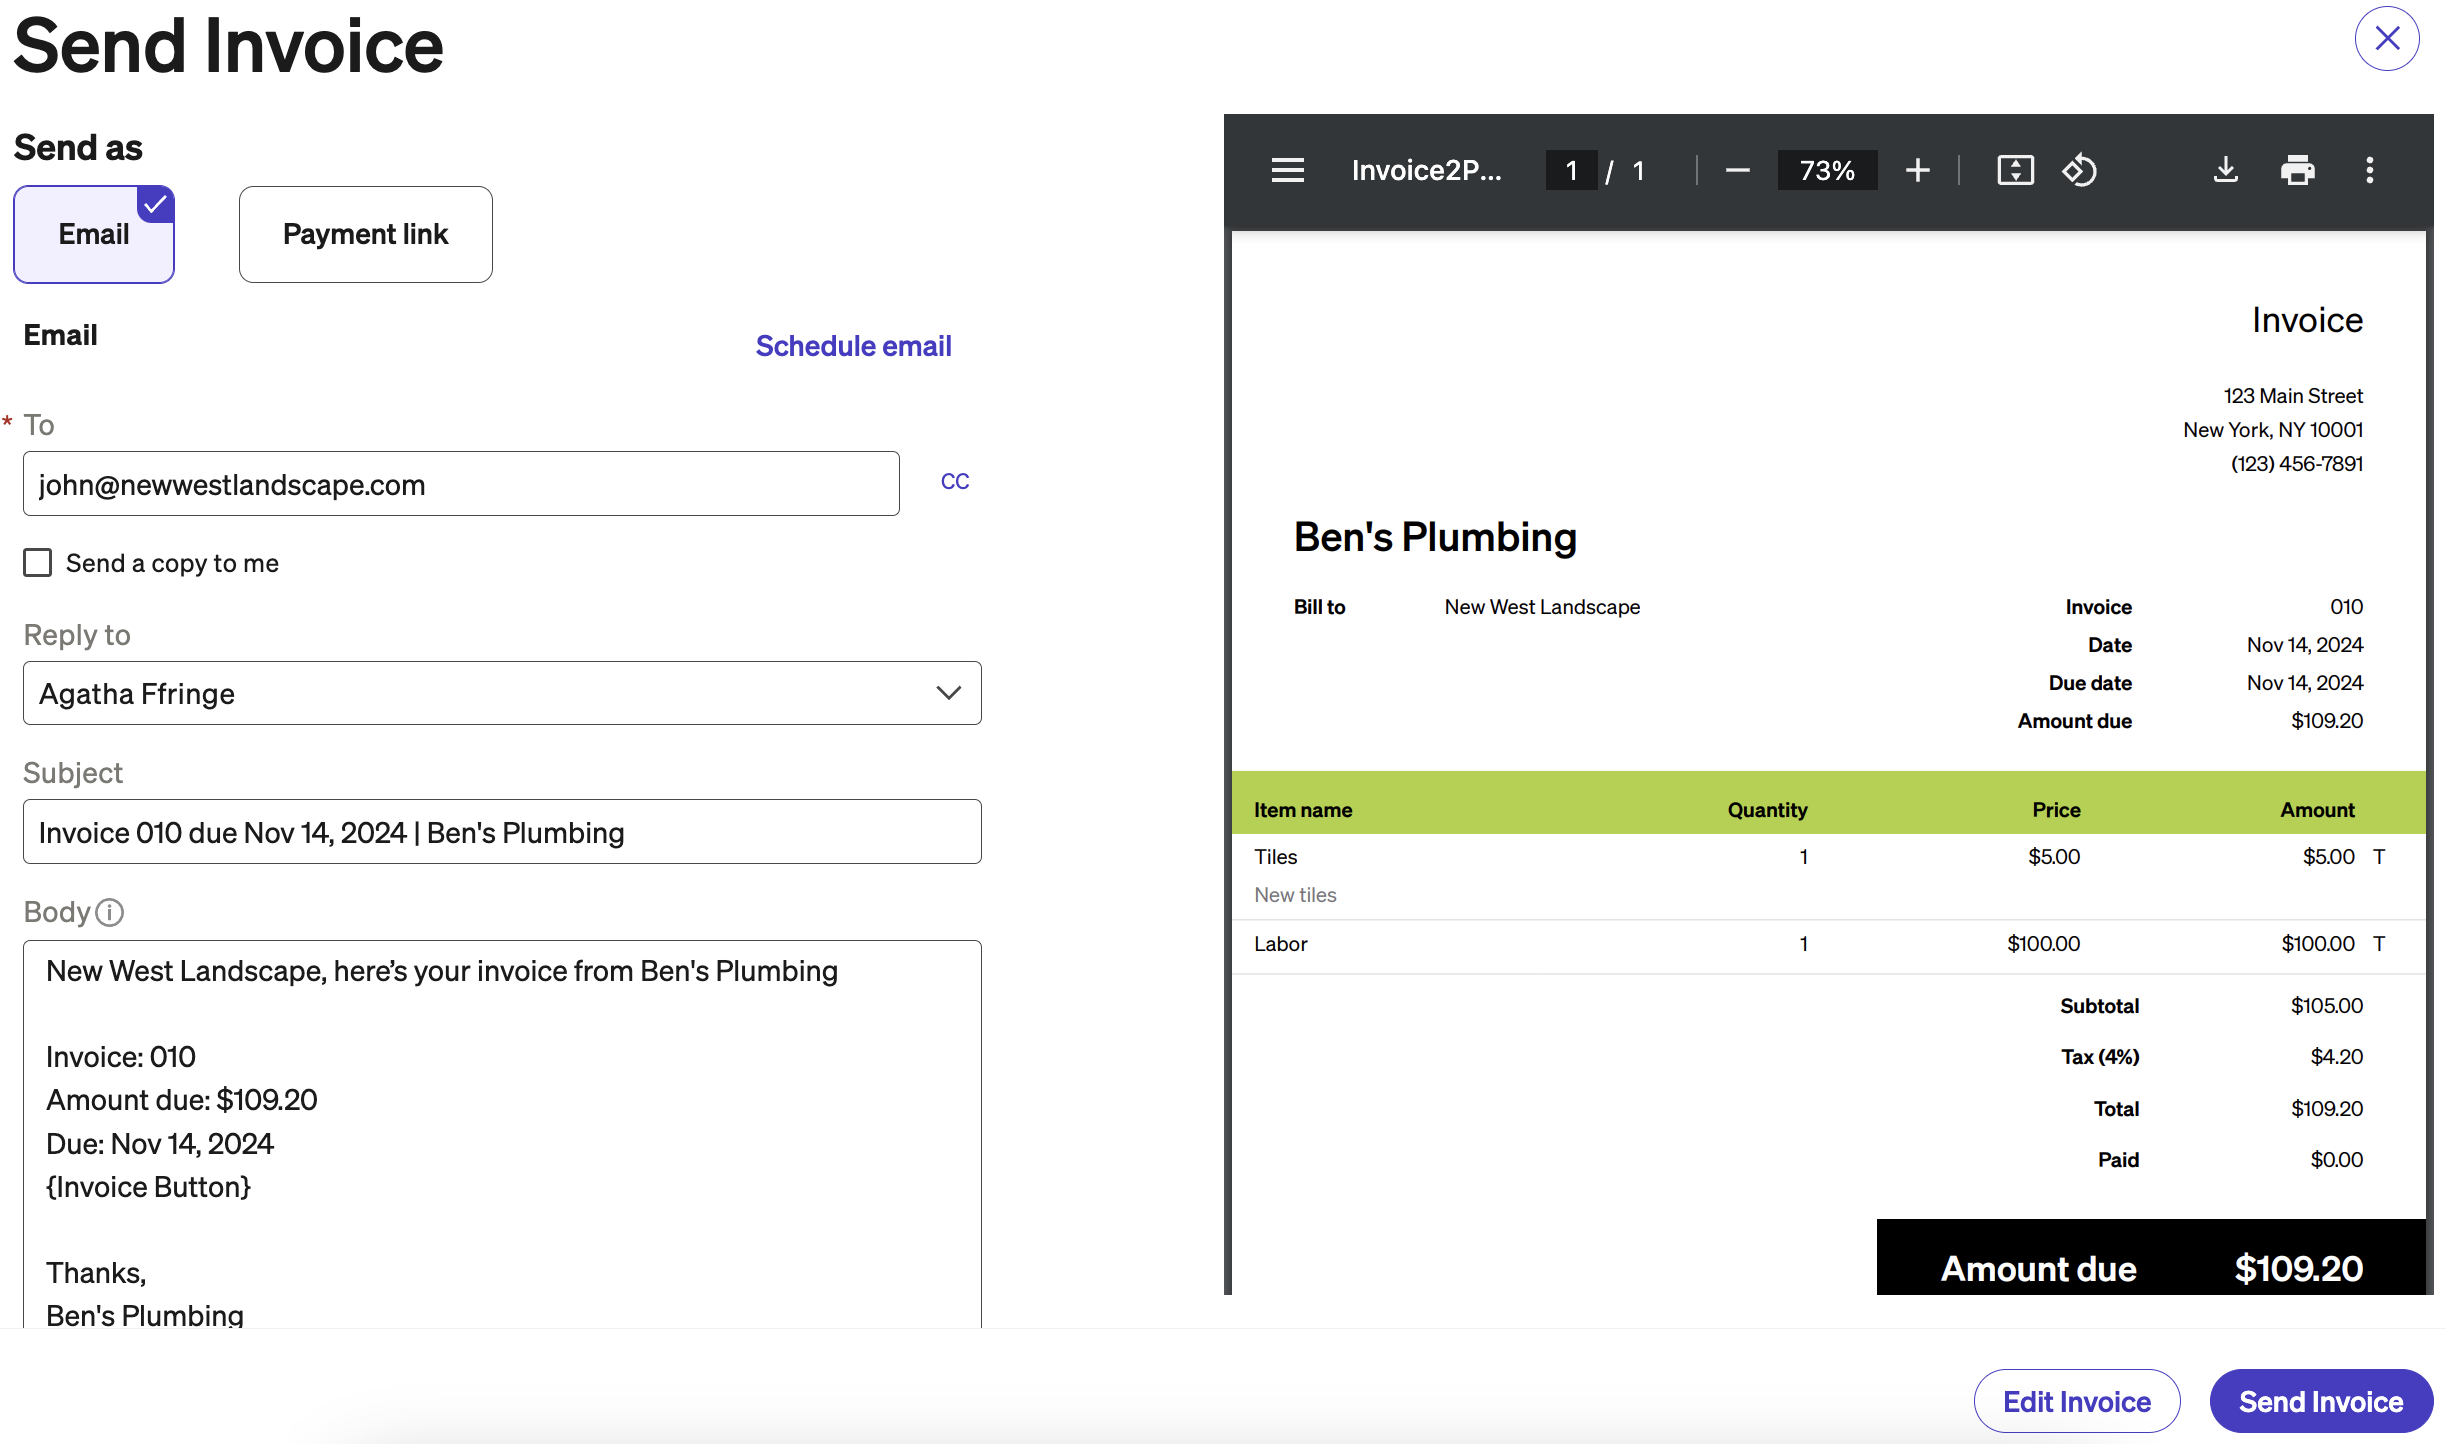Enable Send a copy to me
The image size is (2446, 1444).
tap(37, 563)
